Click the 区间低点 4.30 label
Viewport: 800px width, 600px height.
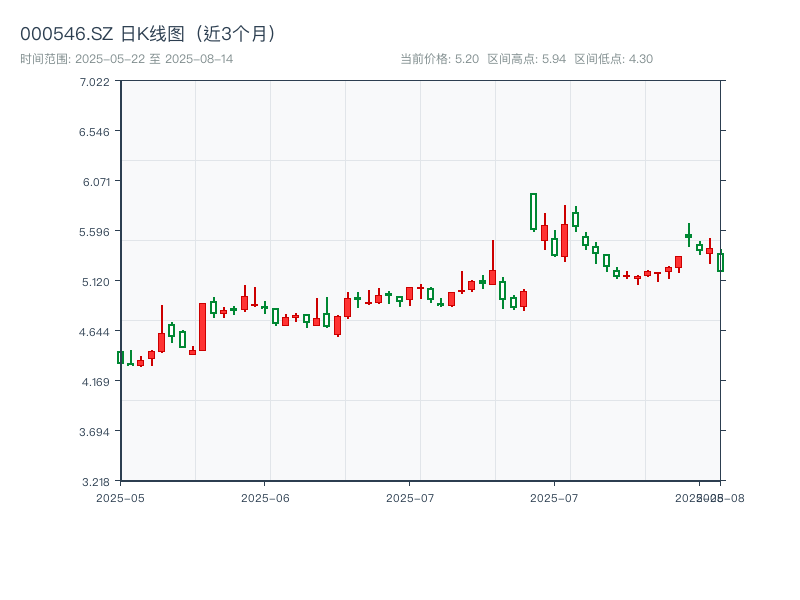click(613, 59)
